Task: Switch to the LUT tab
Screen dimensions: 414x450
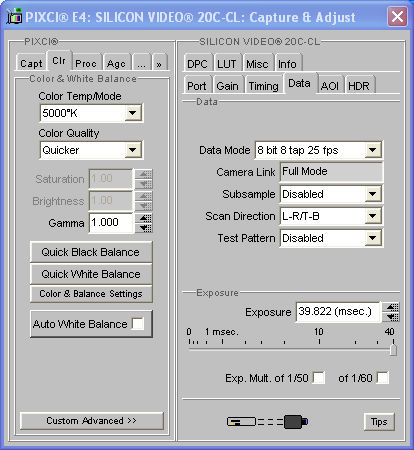Action: [x=227, y=63]
